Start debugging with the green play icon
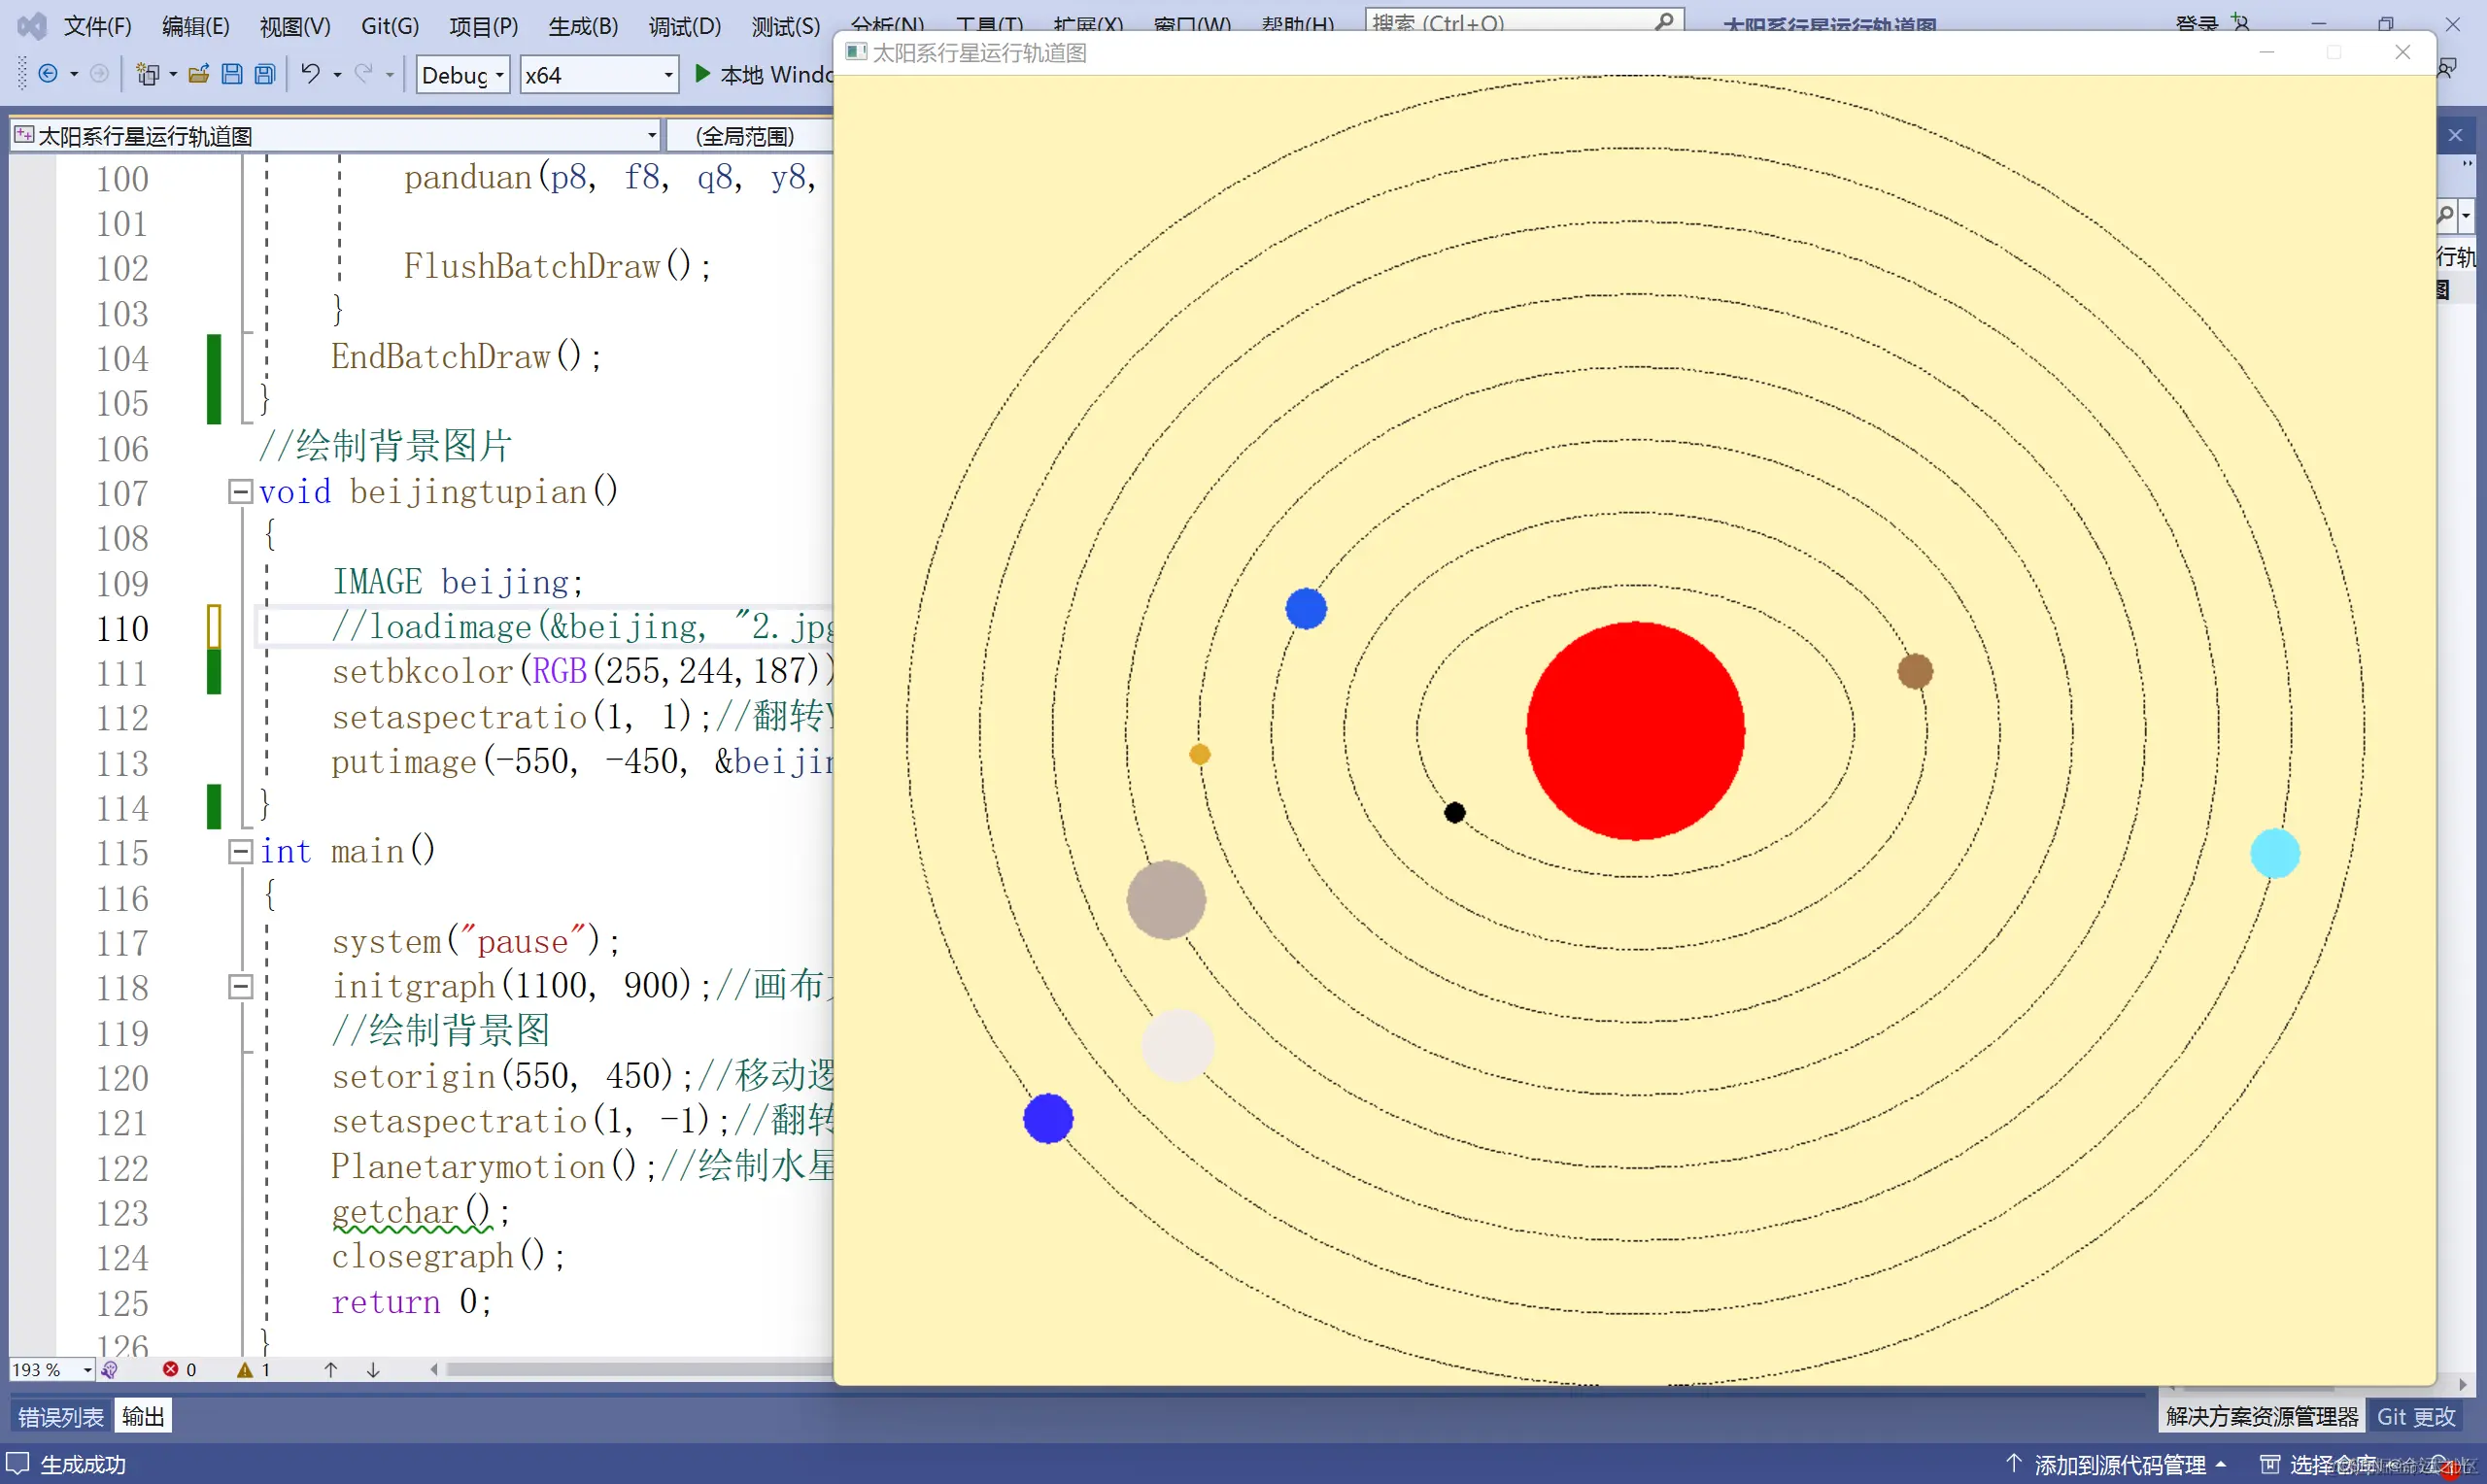The width and height of the screenshot is (2487, 1484). [x=703, y=74]
